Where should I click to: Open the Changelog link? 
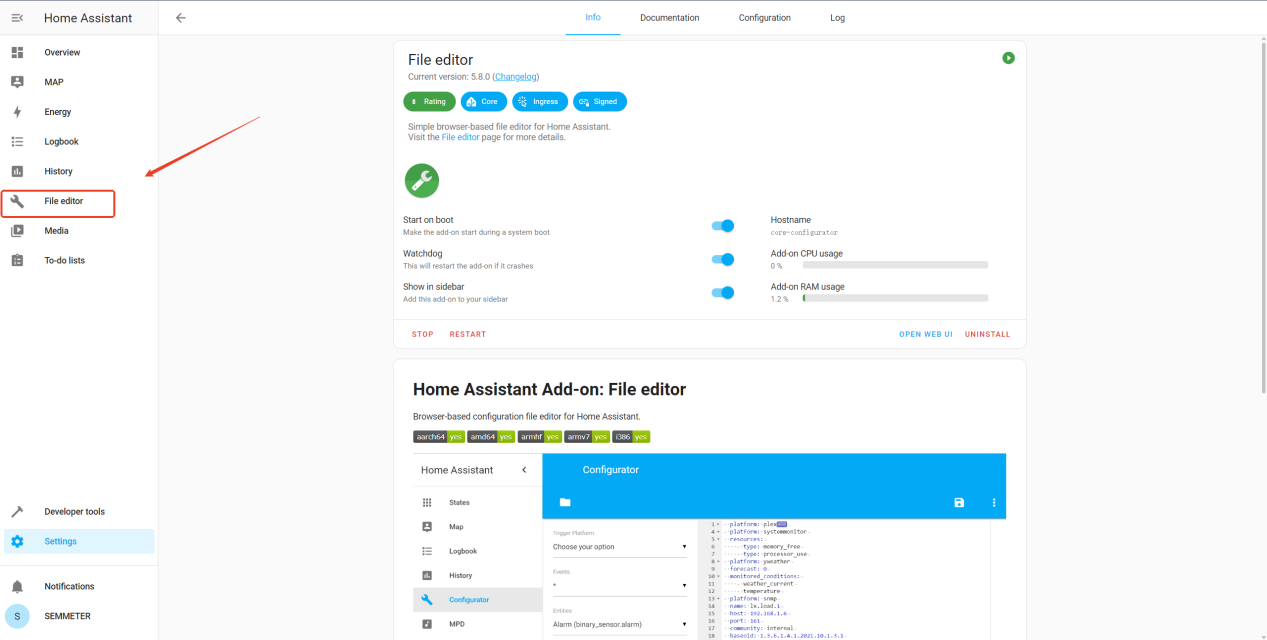point(516,77)
